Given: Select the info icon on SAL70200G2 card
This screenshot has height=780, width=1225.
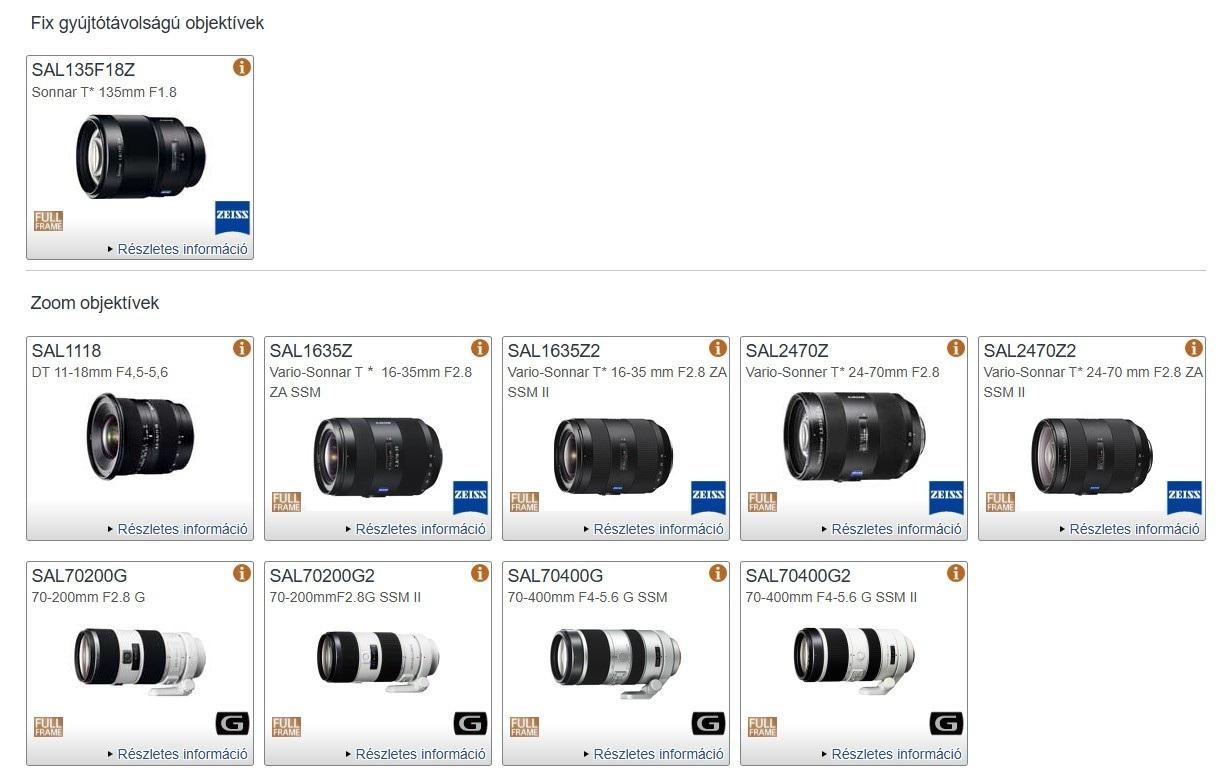Looking at the screenshot, I should click(x=480, y=573).
